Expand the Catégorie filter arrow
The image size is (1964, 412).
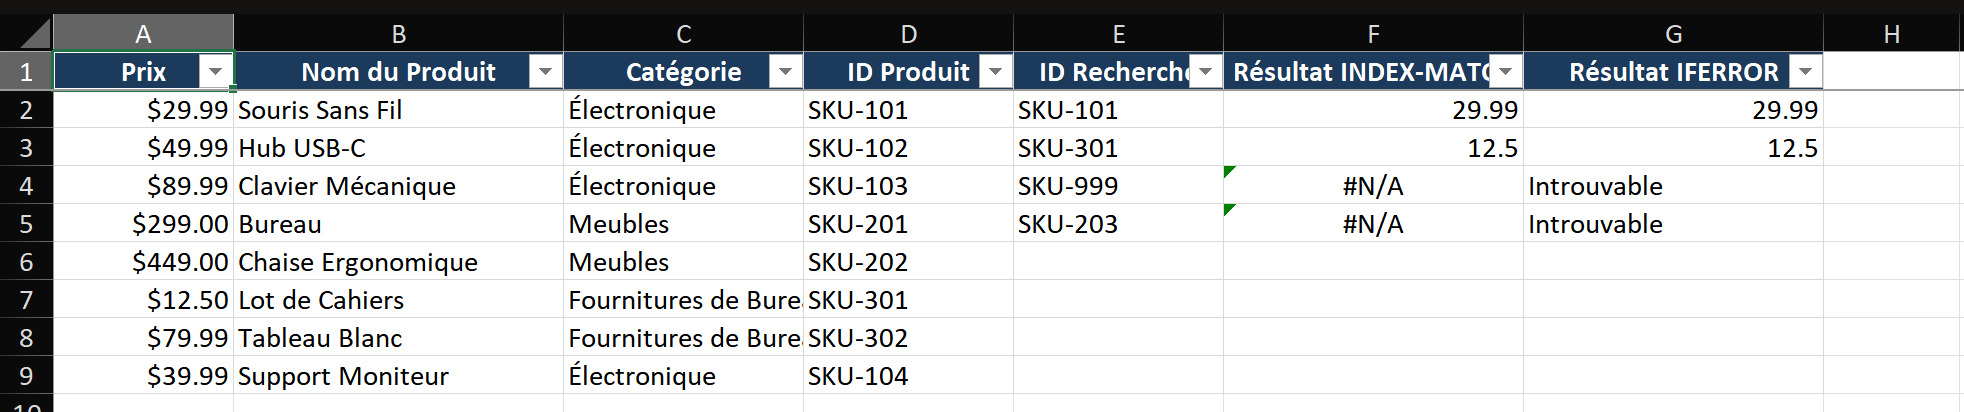coord(785,72)
